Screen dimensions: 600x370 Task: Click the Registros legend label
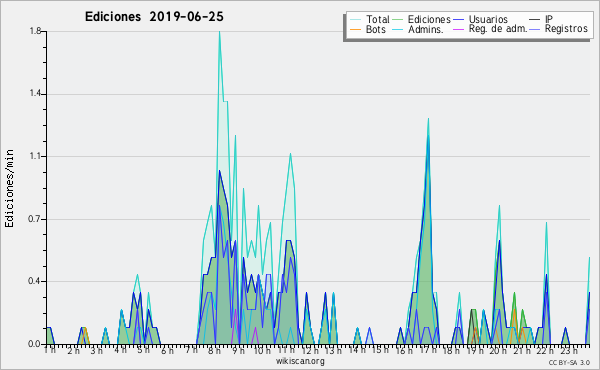pyautogui.click(x=566, y=29)
